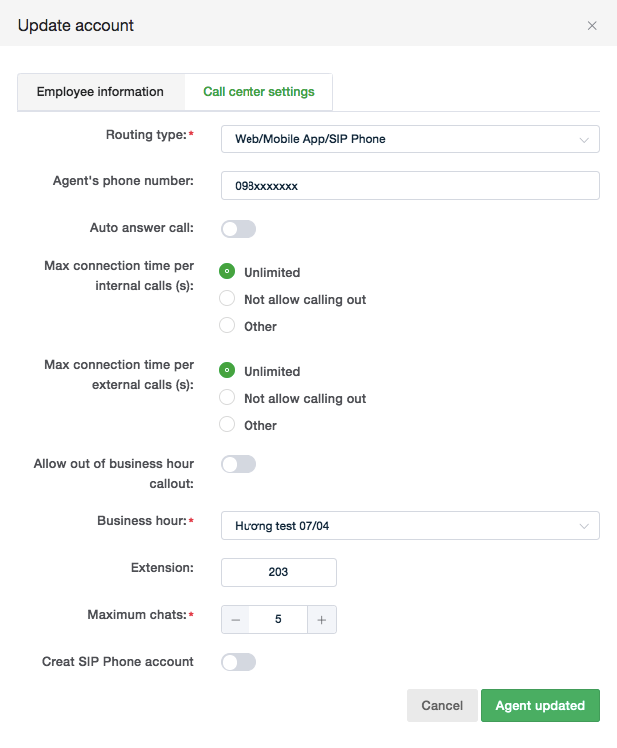
Task: Open the Call center settings tab
Action: click(258, 92)
